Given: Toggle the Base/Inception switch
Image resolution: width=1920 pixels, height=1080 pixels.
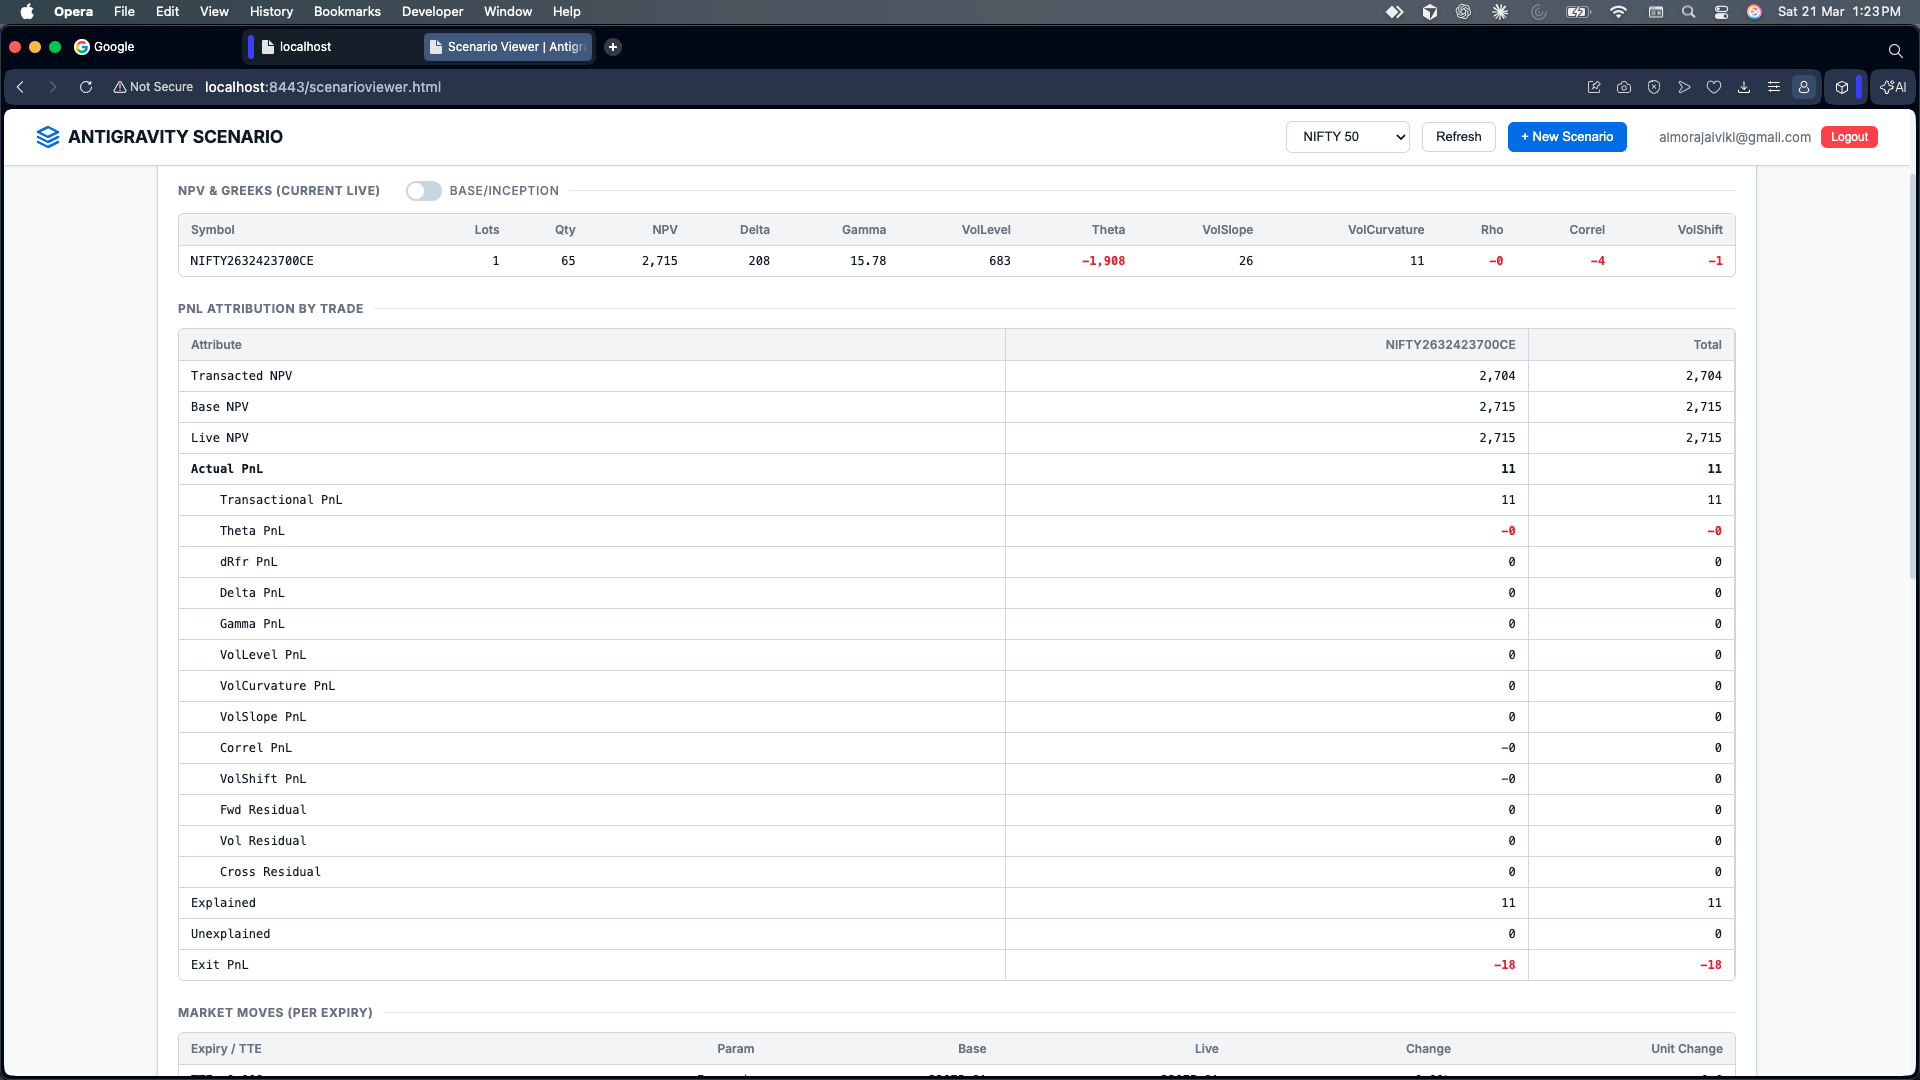Looking at the screenshot, I should tap(423, 191).
